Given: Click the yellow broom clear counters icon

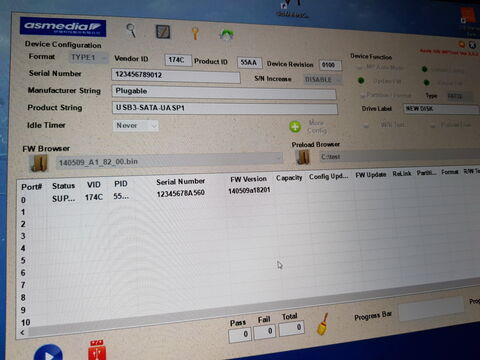Looking at the screenshot, I should coord(323,324).
